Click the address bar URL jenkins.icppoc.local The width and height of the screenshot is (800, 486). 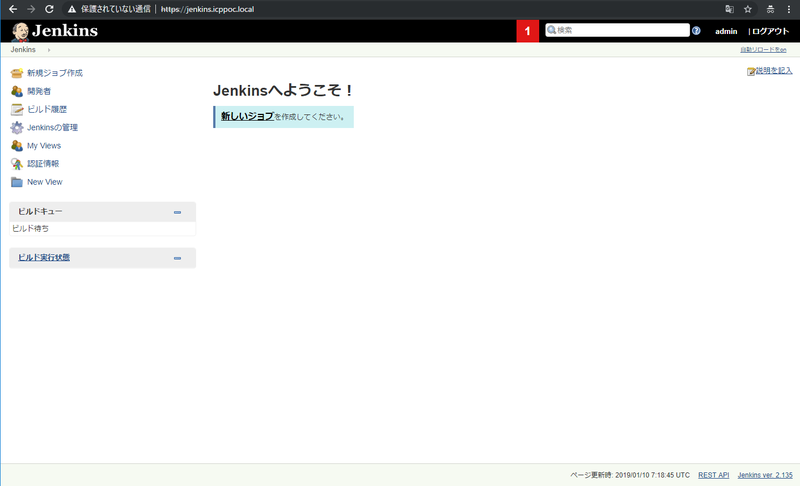click(207, 9)
